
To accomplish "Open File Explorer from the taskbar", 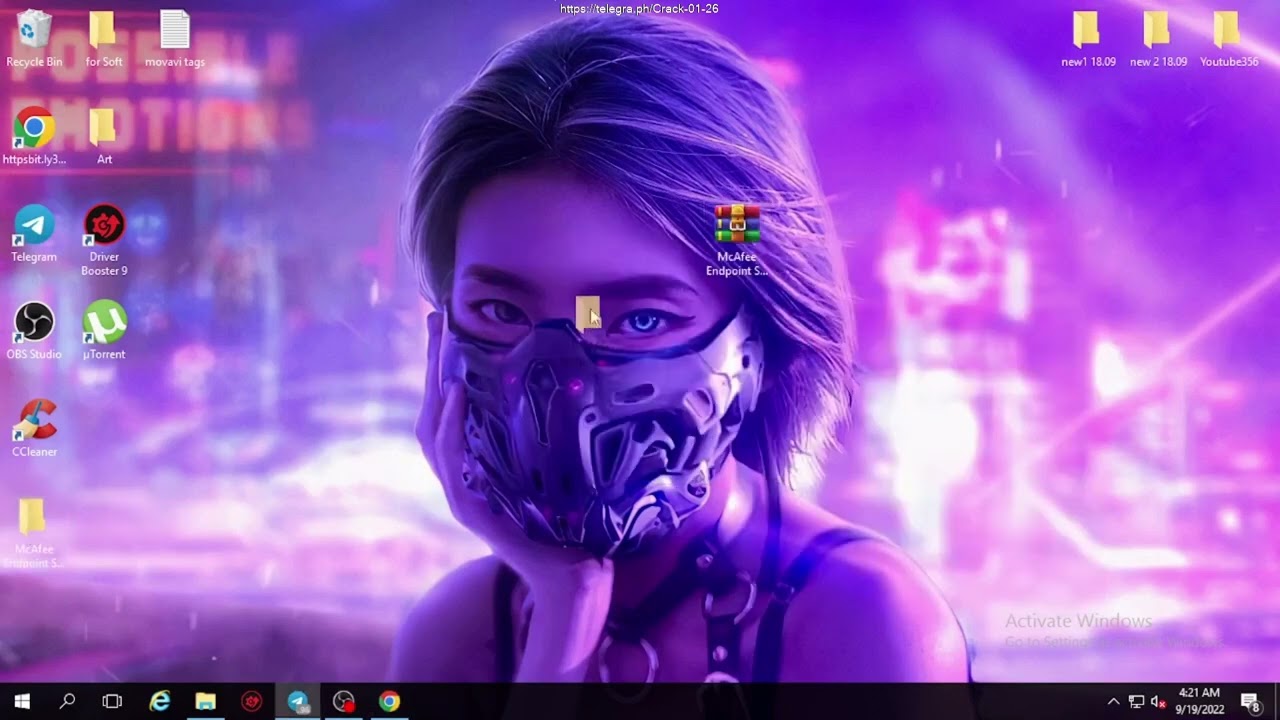I will point(205,701).
